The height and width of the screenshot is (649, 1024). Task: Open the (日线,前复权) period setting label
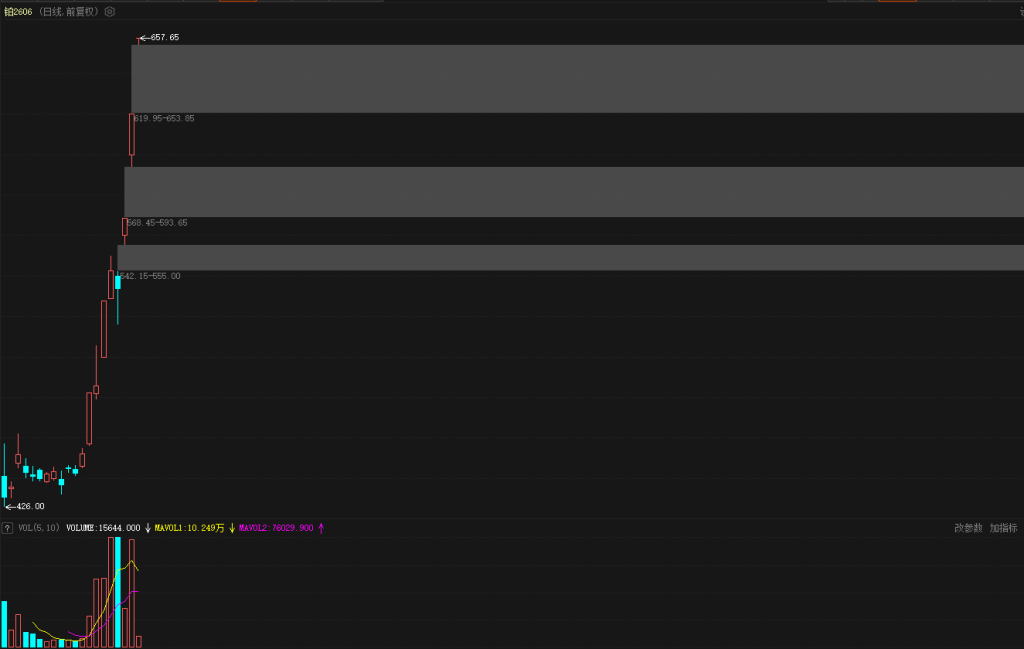pyautogui.click(x=70, y=12)
